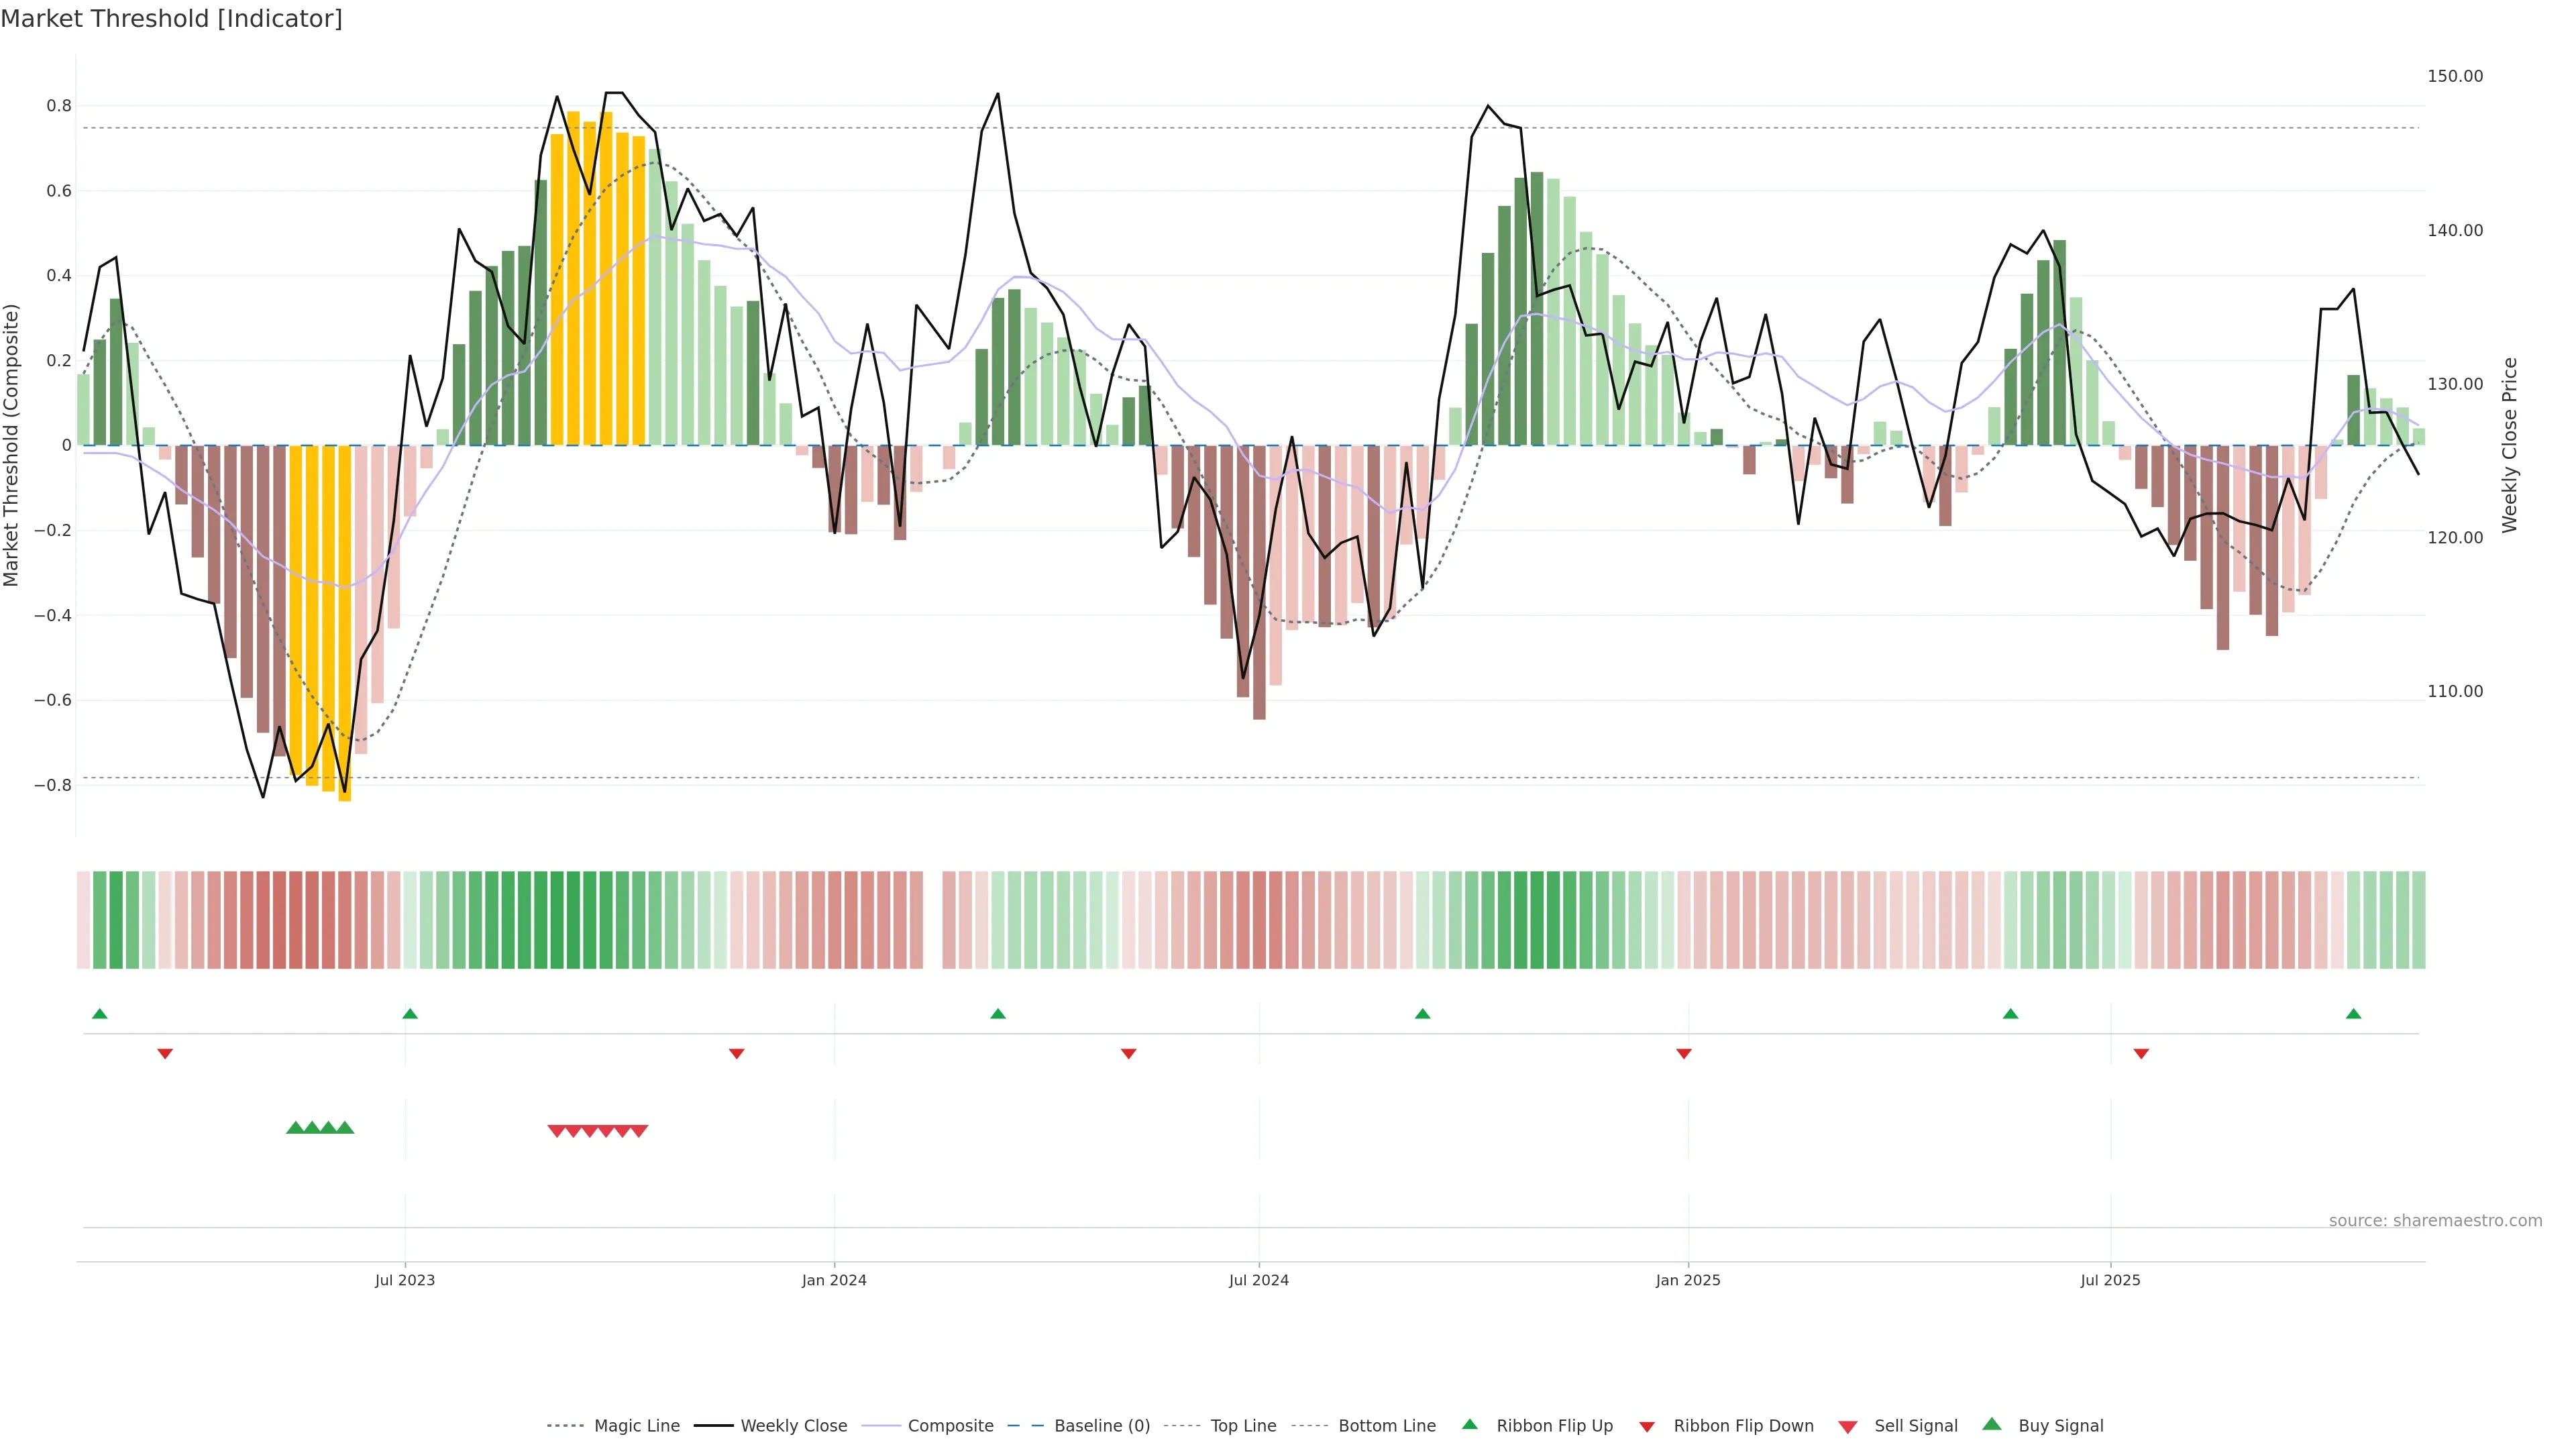
Task: Click the Ribbon Flip Up marker near Jul 2023
Action: [x=410, y=1014]
